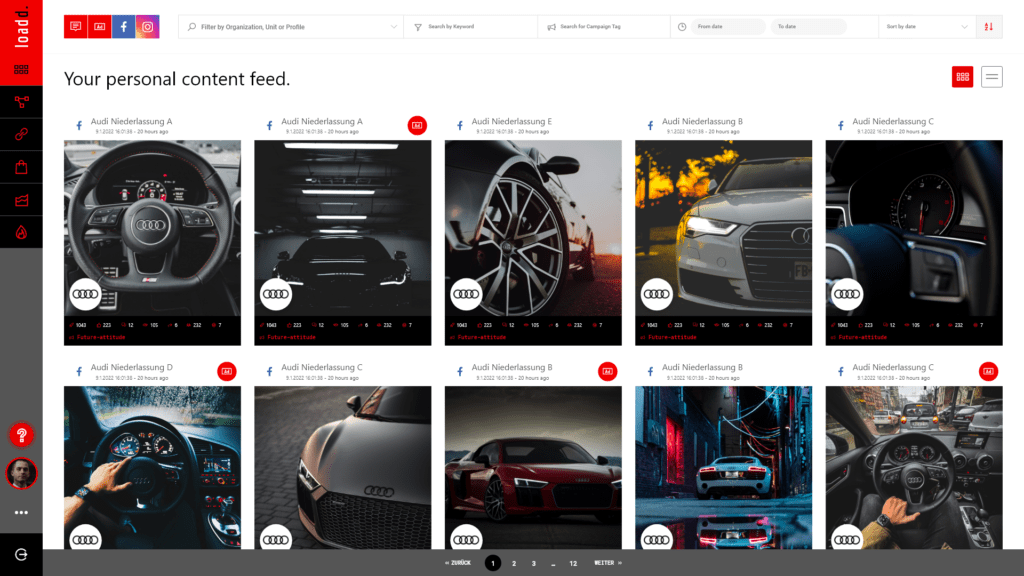
Task: Click the Search by Keyword field
Action: [x=471, y=27]
